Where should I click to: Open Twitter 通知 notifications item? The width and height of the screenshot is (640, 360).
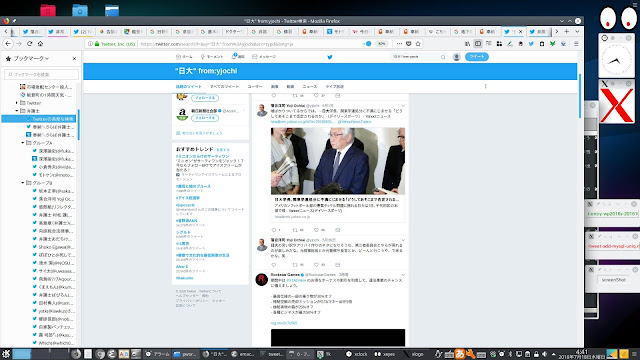pos(238,57)
